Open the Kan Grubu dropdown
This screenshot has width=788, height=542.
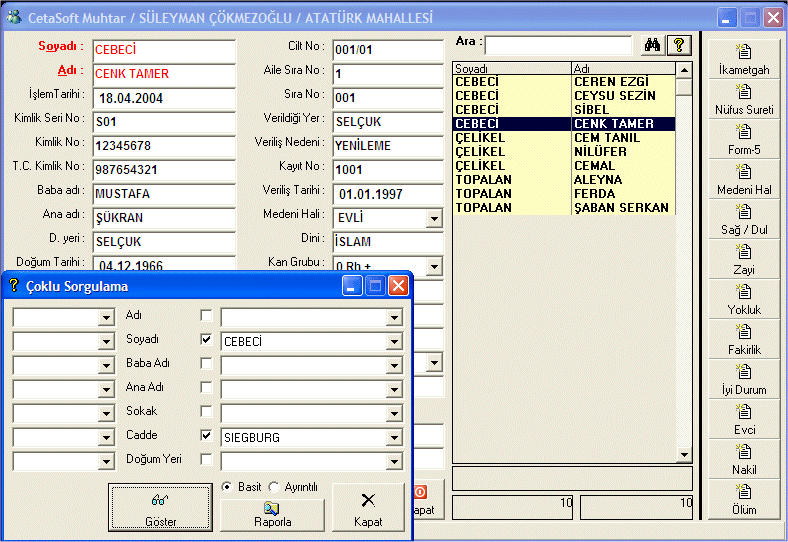(x=434, y=267)
